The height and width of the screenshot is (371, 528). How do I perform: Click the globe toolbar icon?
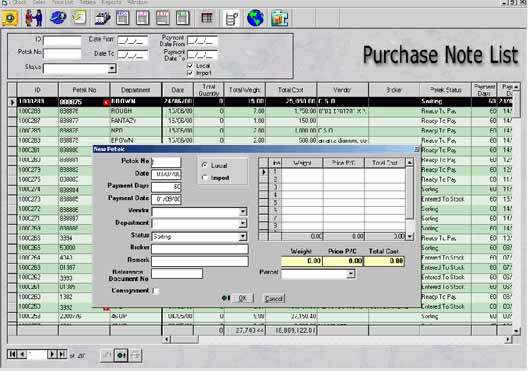[255, 18]
